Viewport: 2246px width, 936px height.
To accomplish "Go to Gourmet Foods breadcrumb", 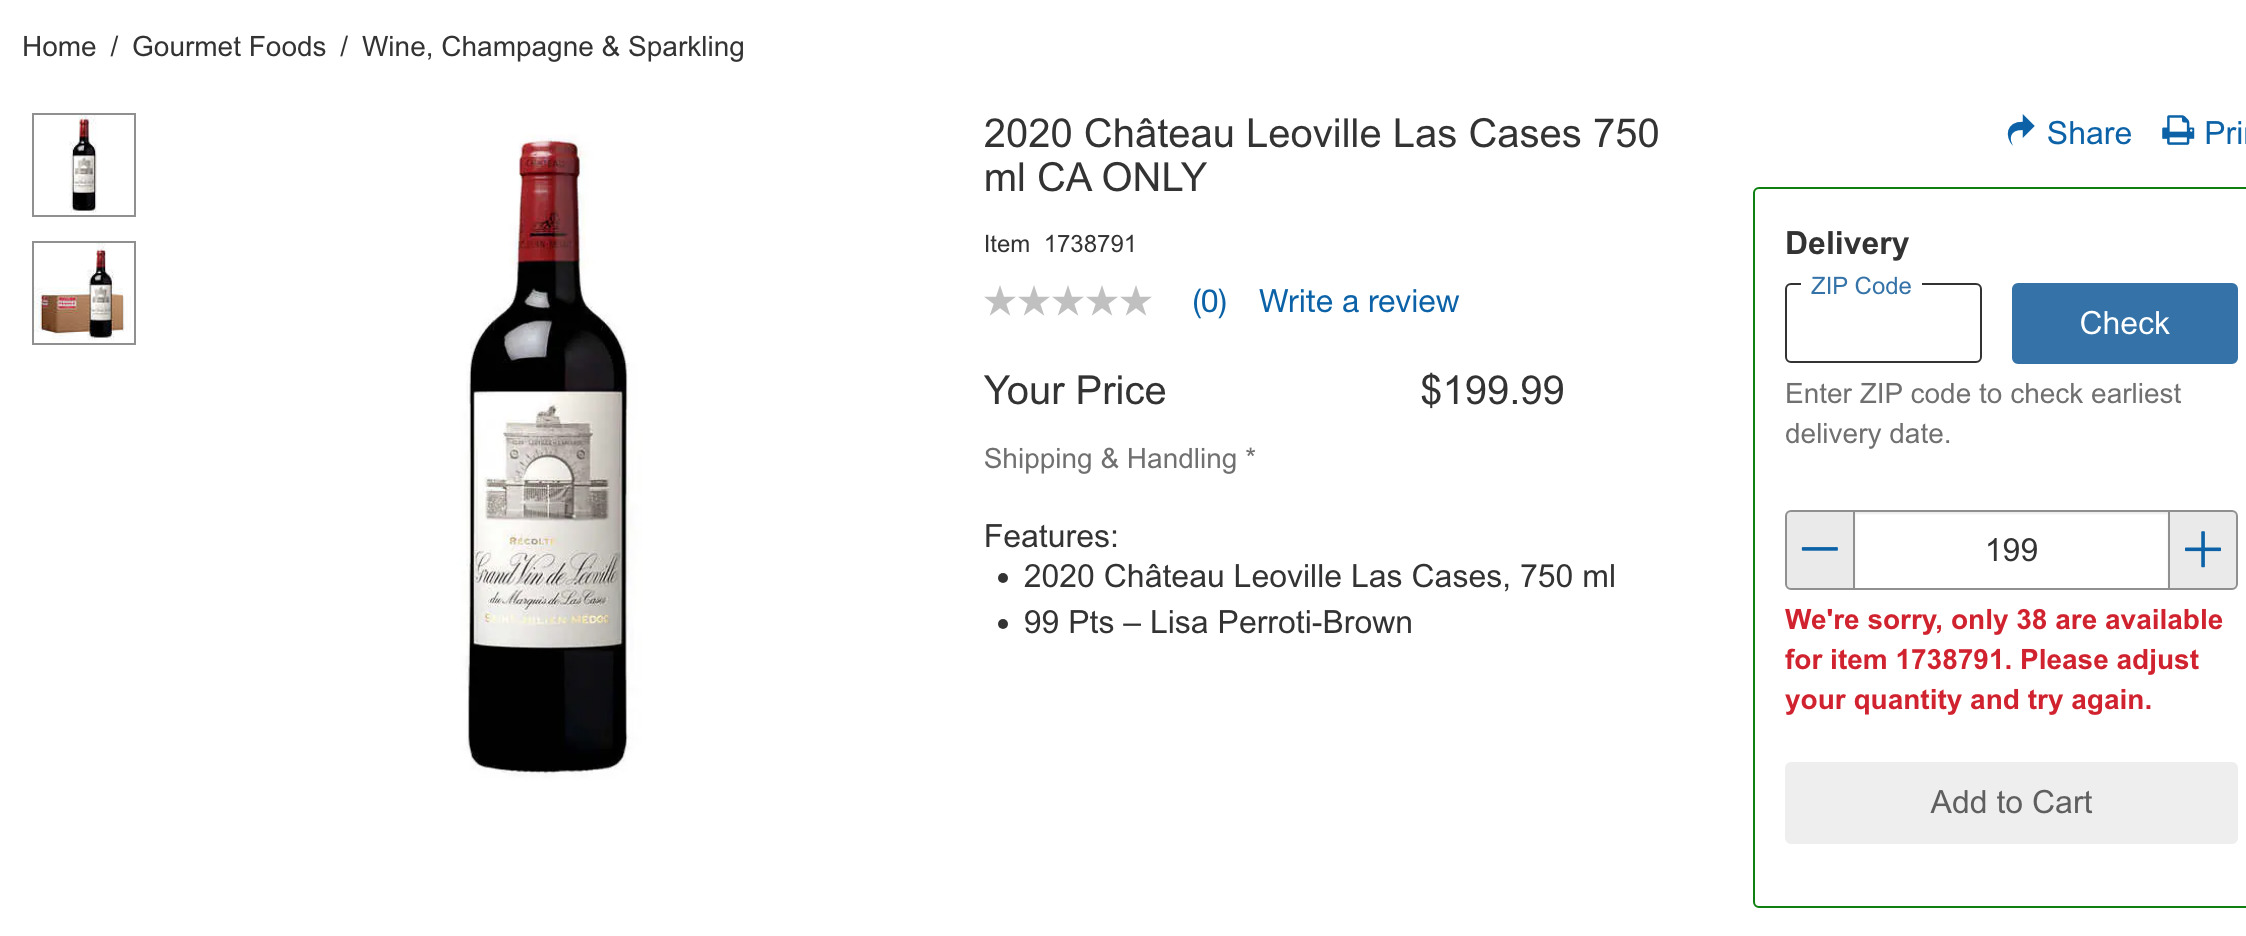I will point(229,47).
